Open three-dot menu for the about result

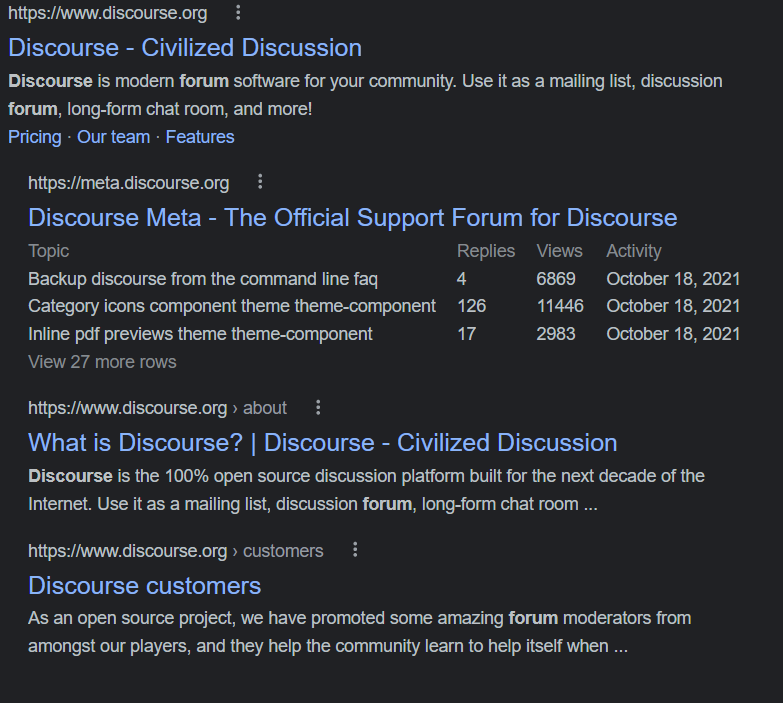pos(318,408)
